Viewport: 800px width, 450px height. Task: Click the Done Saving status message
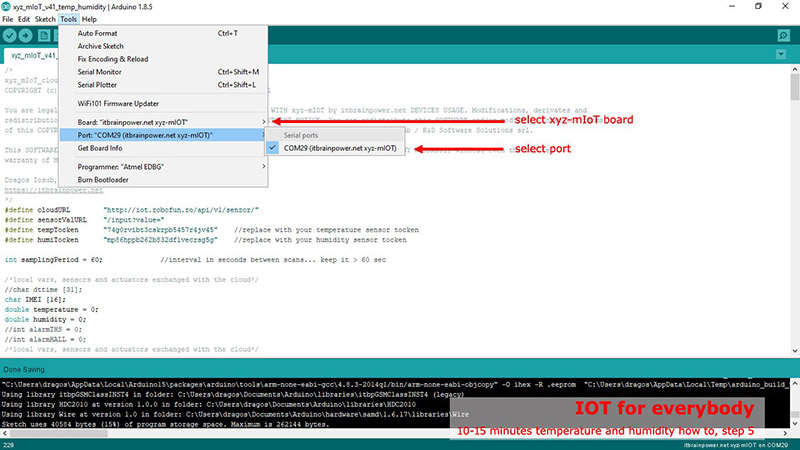point(24,369)
